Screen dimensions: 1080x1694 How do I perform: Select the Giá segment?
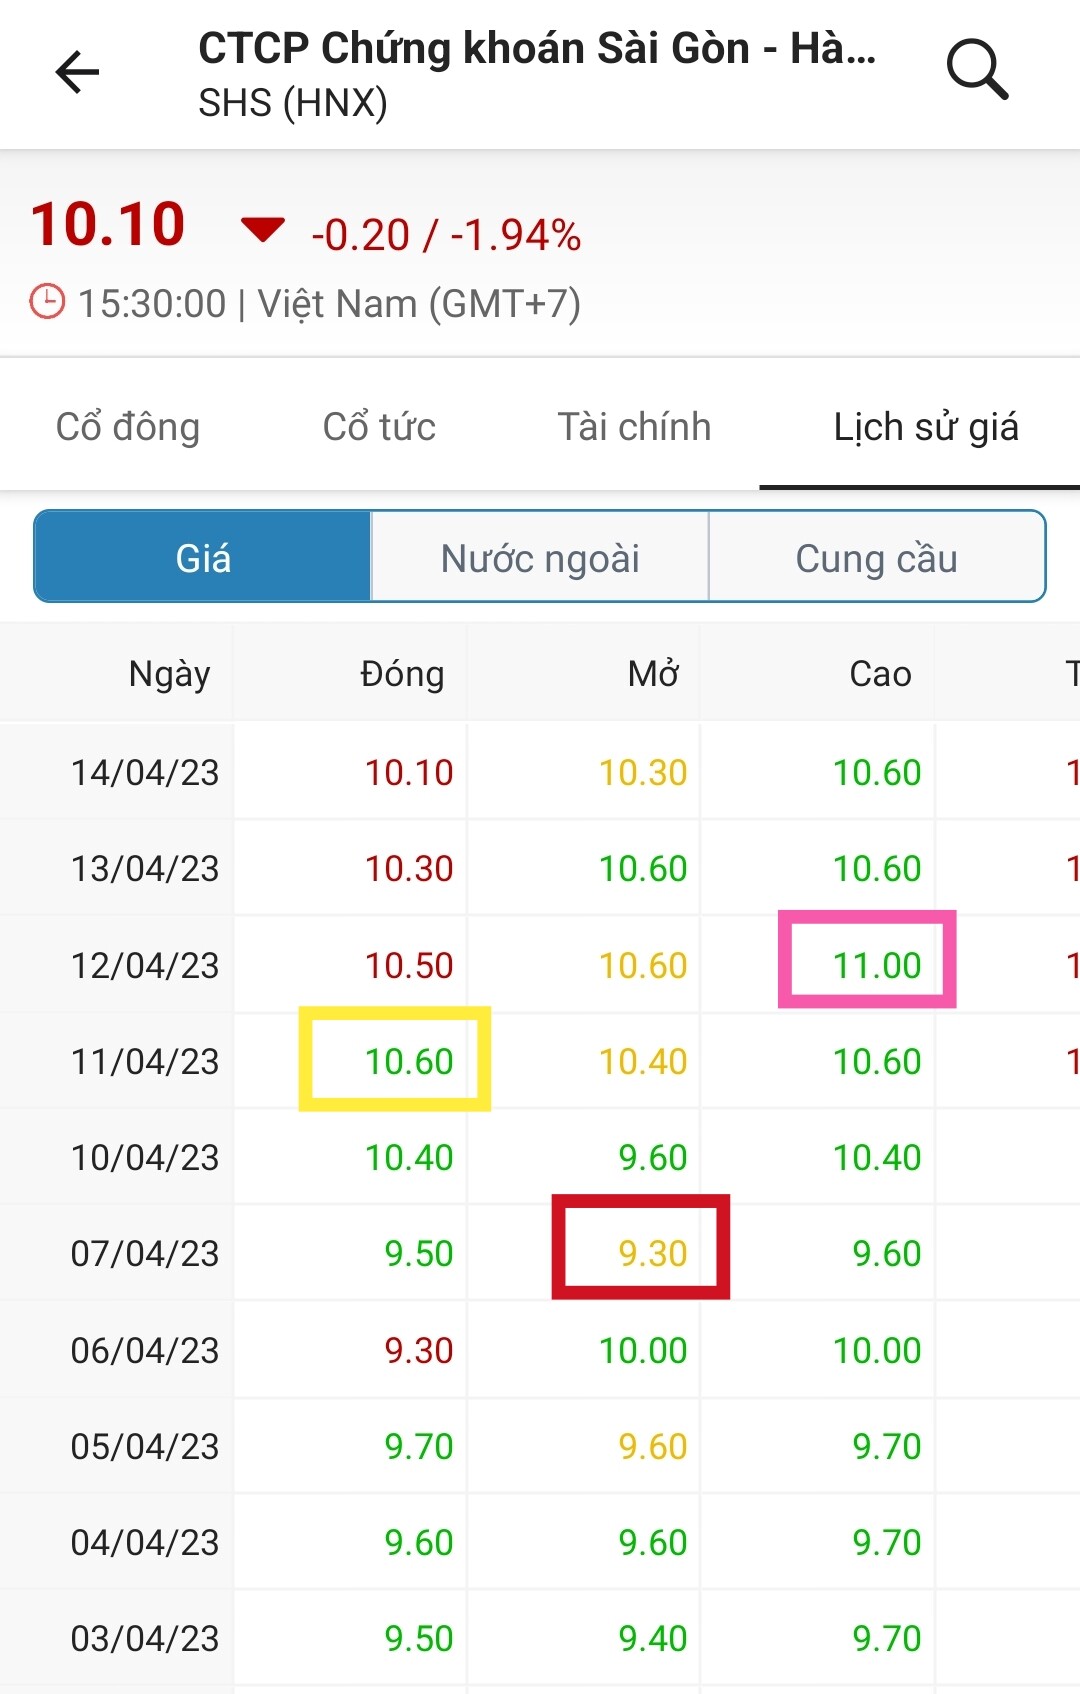tap(203, 557)
